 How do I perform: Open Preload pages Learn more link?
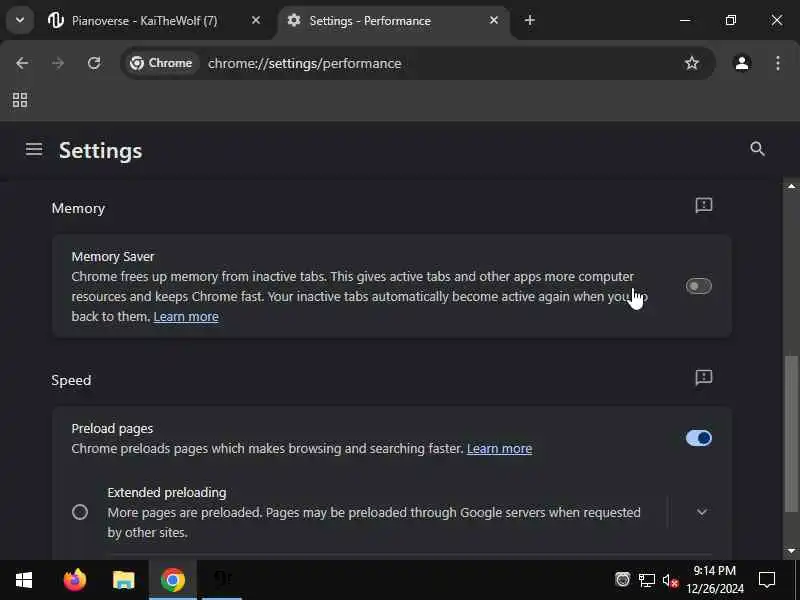[x=499, y=448]
